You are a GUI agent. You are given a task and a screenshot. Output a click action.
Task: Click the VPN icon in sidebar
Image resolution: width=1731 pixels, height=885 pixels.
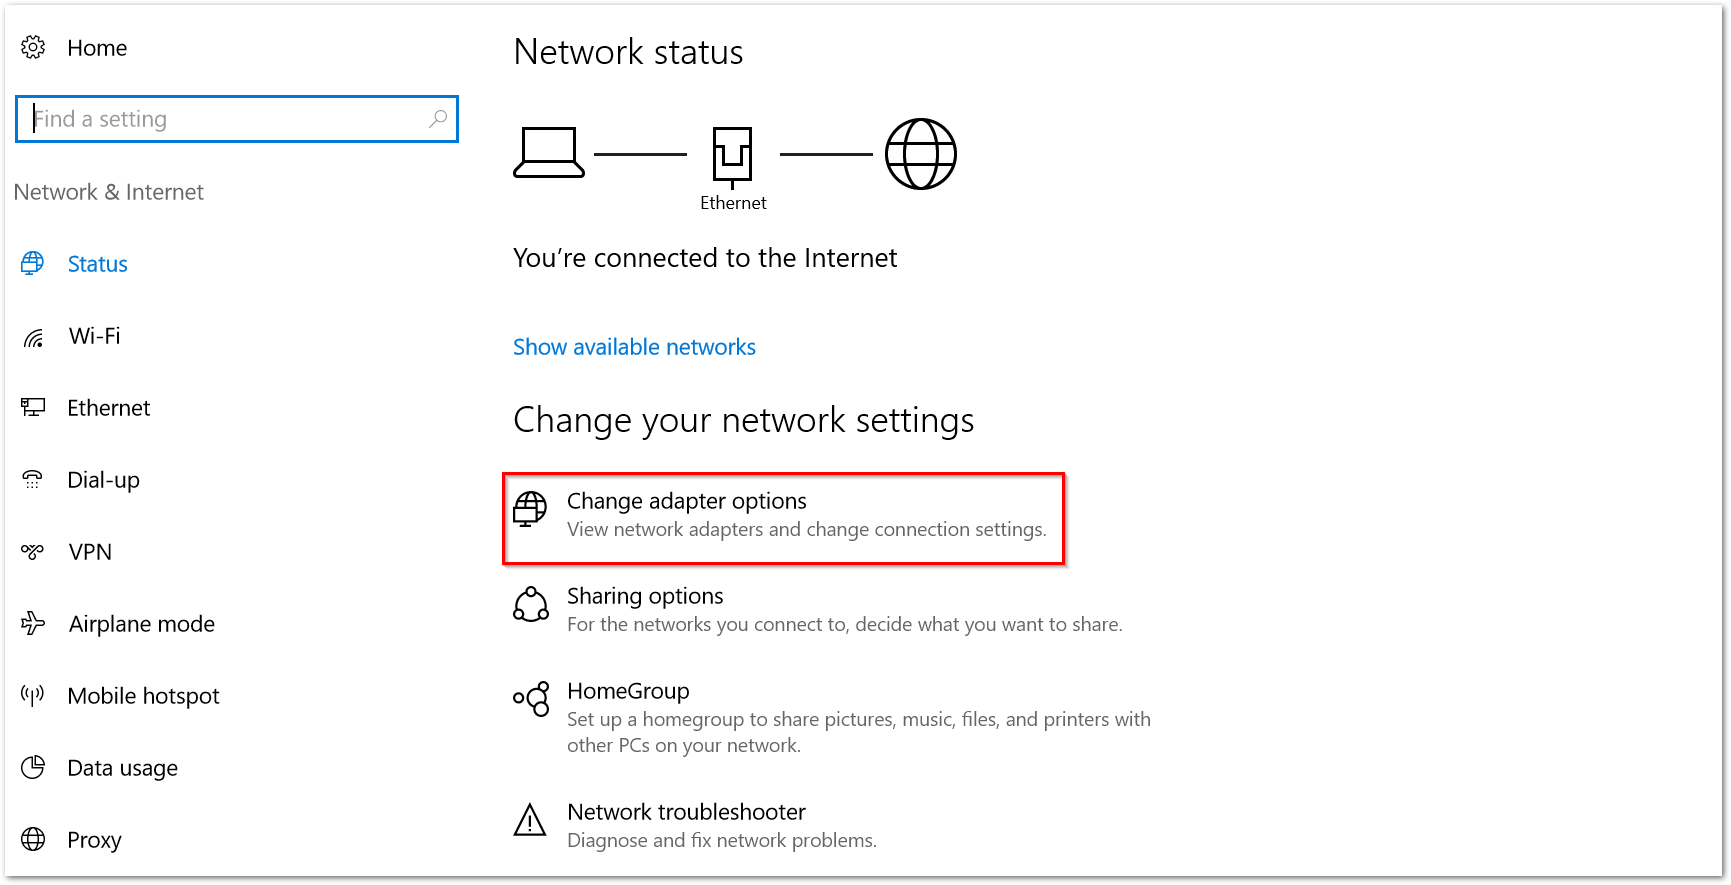tap(33, 551)
